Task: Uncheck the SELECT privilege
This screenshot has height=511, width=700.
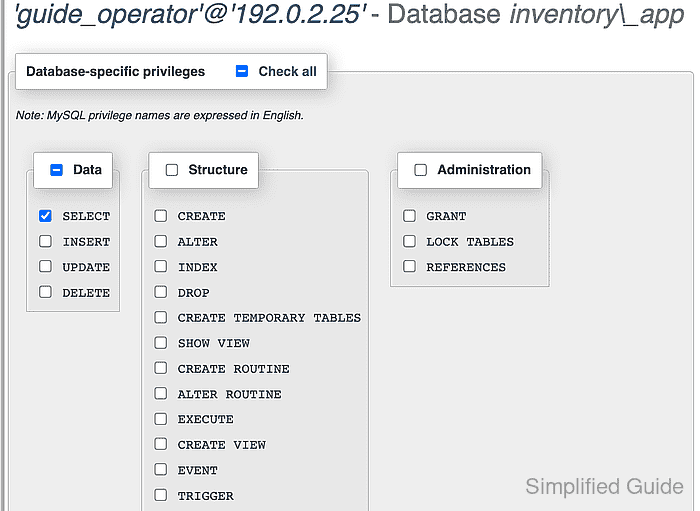Action: [x=46, y=216]
